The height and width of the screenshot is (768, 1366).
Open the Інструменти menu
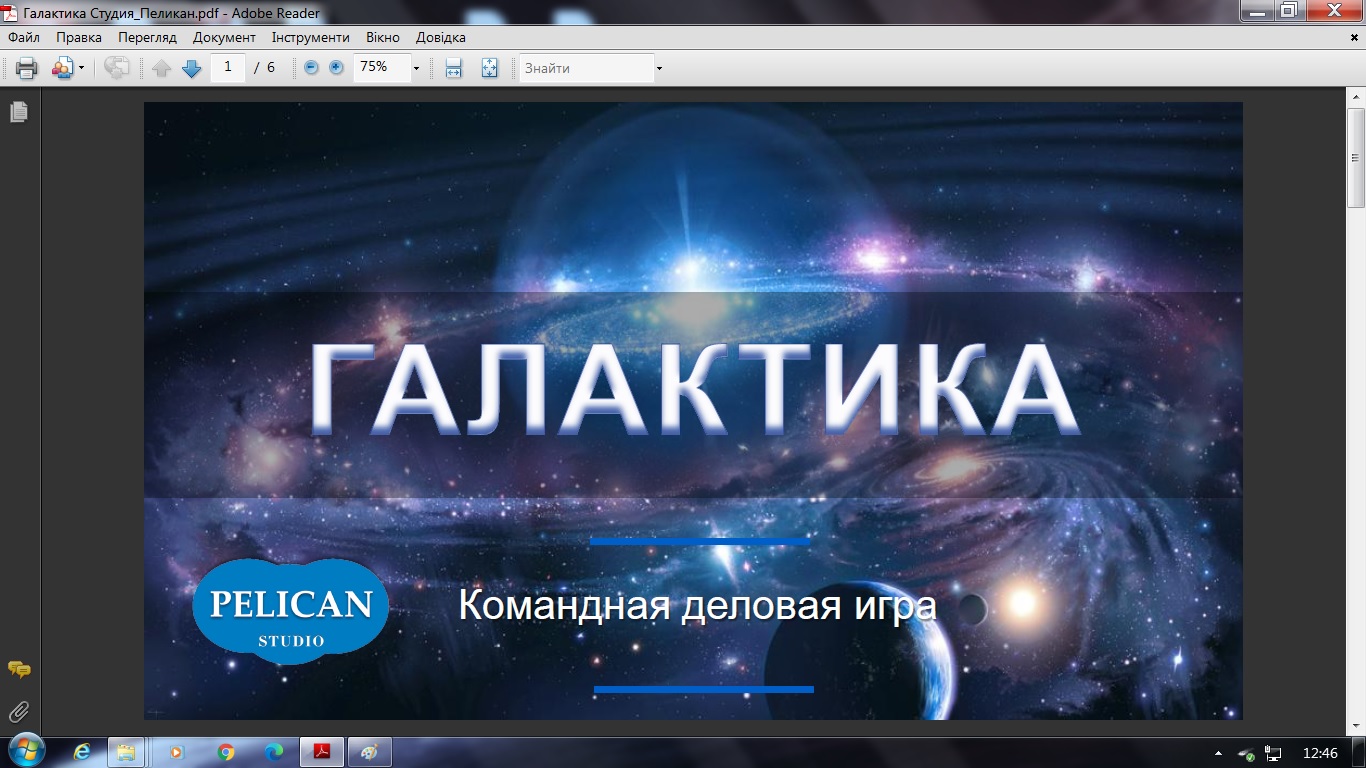pos(311,37)
